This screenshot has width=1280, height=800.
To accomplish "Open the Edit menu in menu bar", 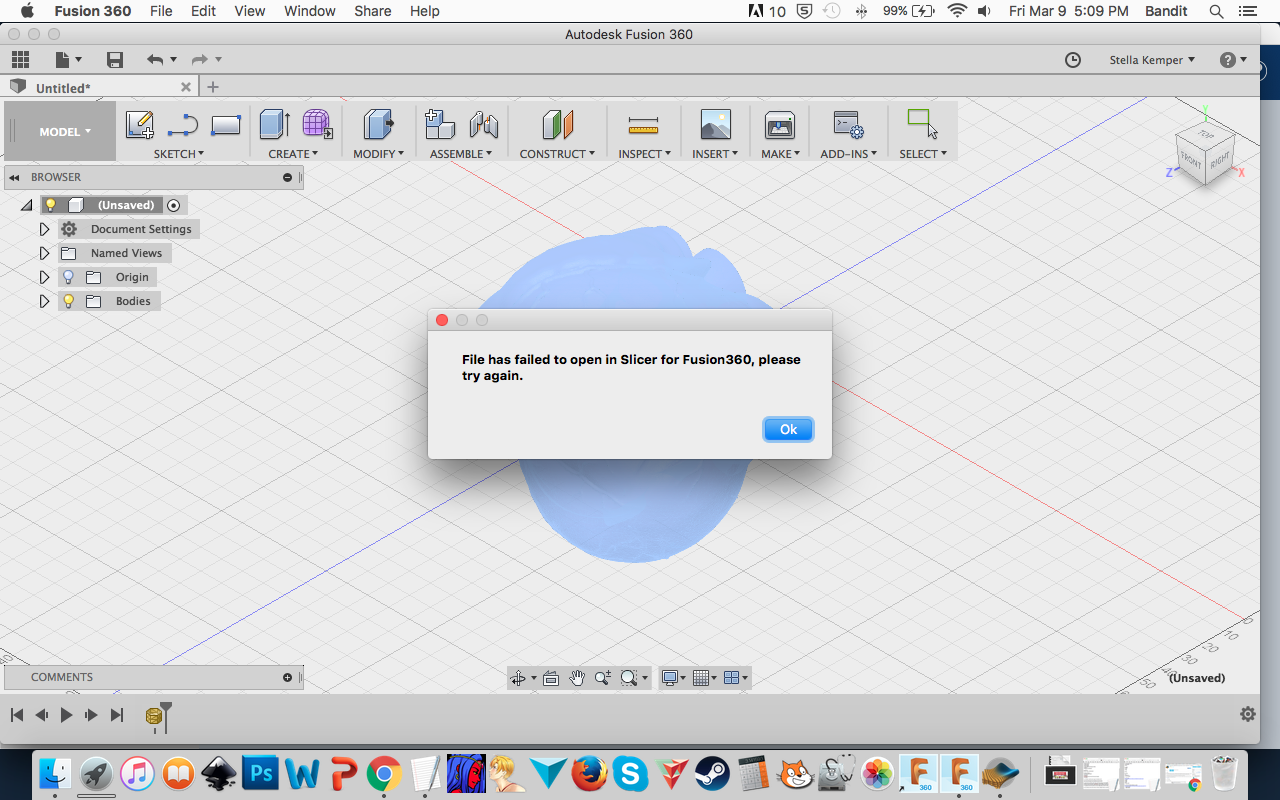I will [x=203, y=11].
